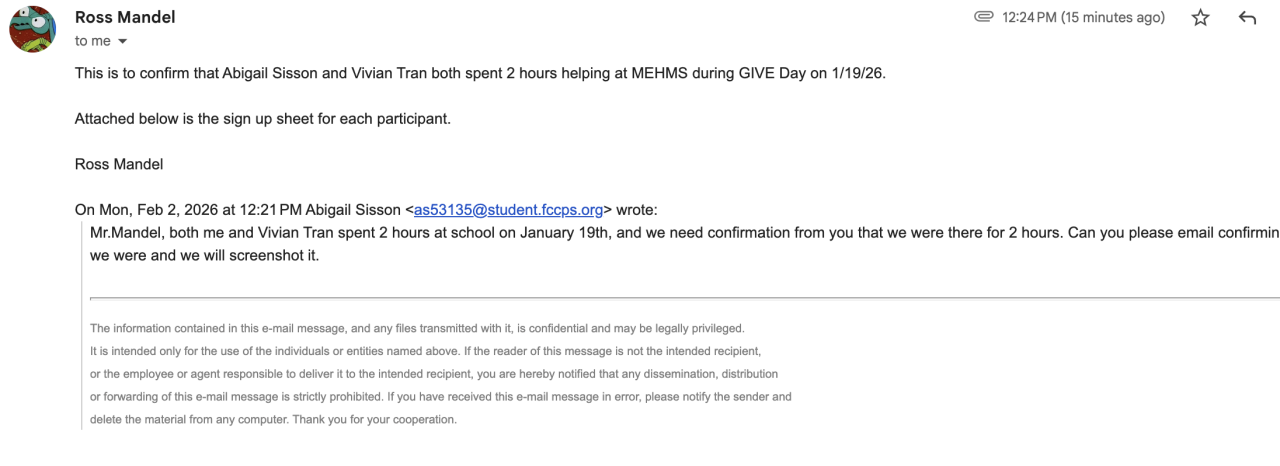Click Ross Mandel's profile avatar
Viewport: 1280px width, 466px height.
[x=32, y=29]
